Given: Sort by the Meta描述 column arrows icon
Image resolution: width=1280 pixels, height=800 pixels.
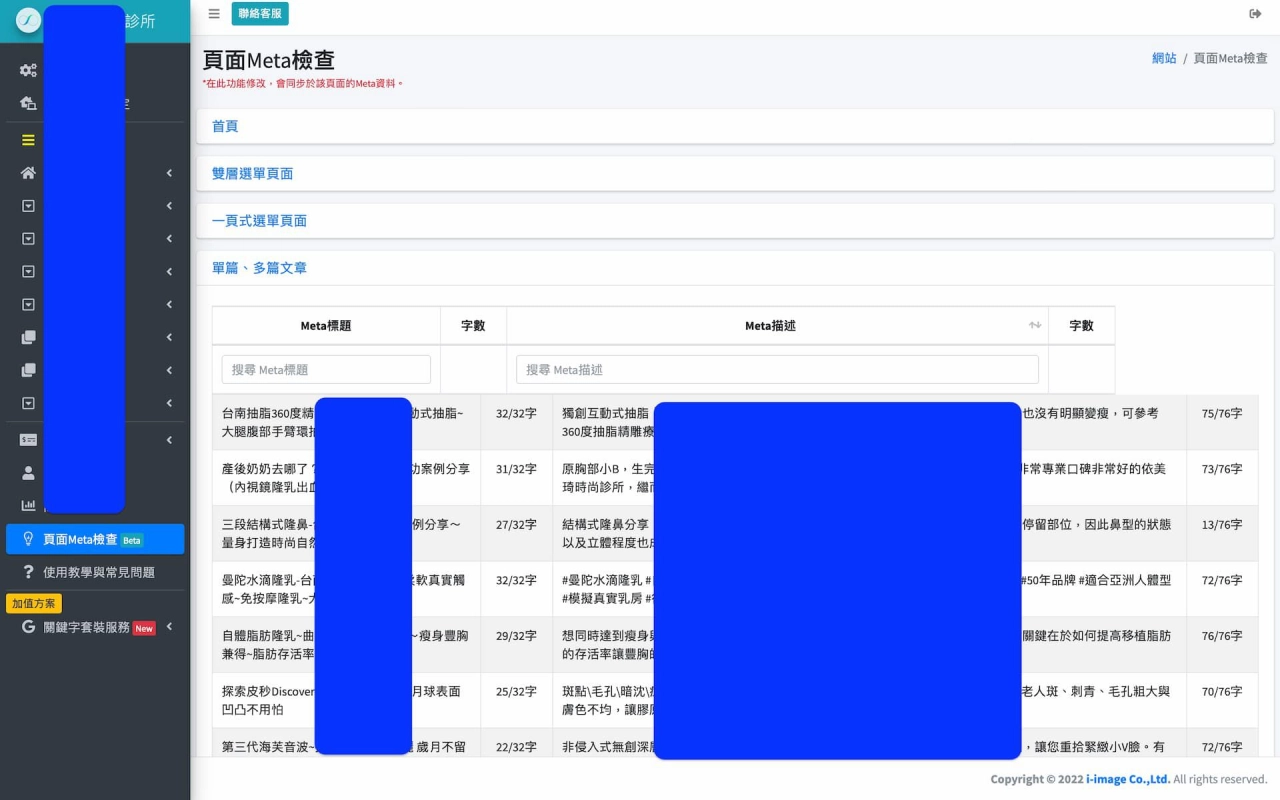Looking at the screenshot, I should pyautogui.click(x=1035, y=326).
